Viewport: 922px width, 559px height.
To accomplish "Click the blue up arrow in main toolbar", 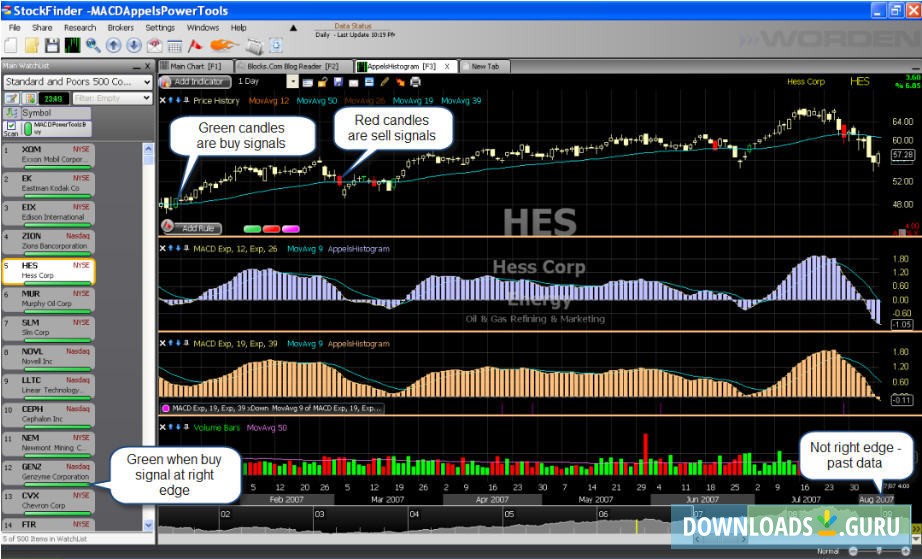I will click(113, 46).
